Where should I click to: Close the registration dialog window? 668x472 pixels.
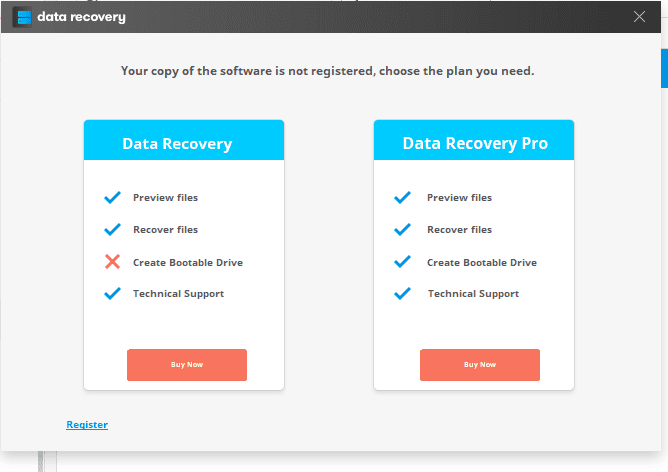tap(640, 16)
